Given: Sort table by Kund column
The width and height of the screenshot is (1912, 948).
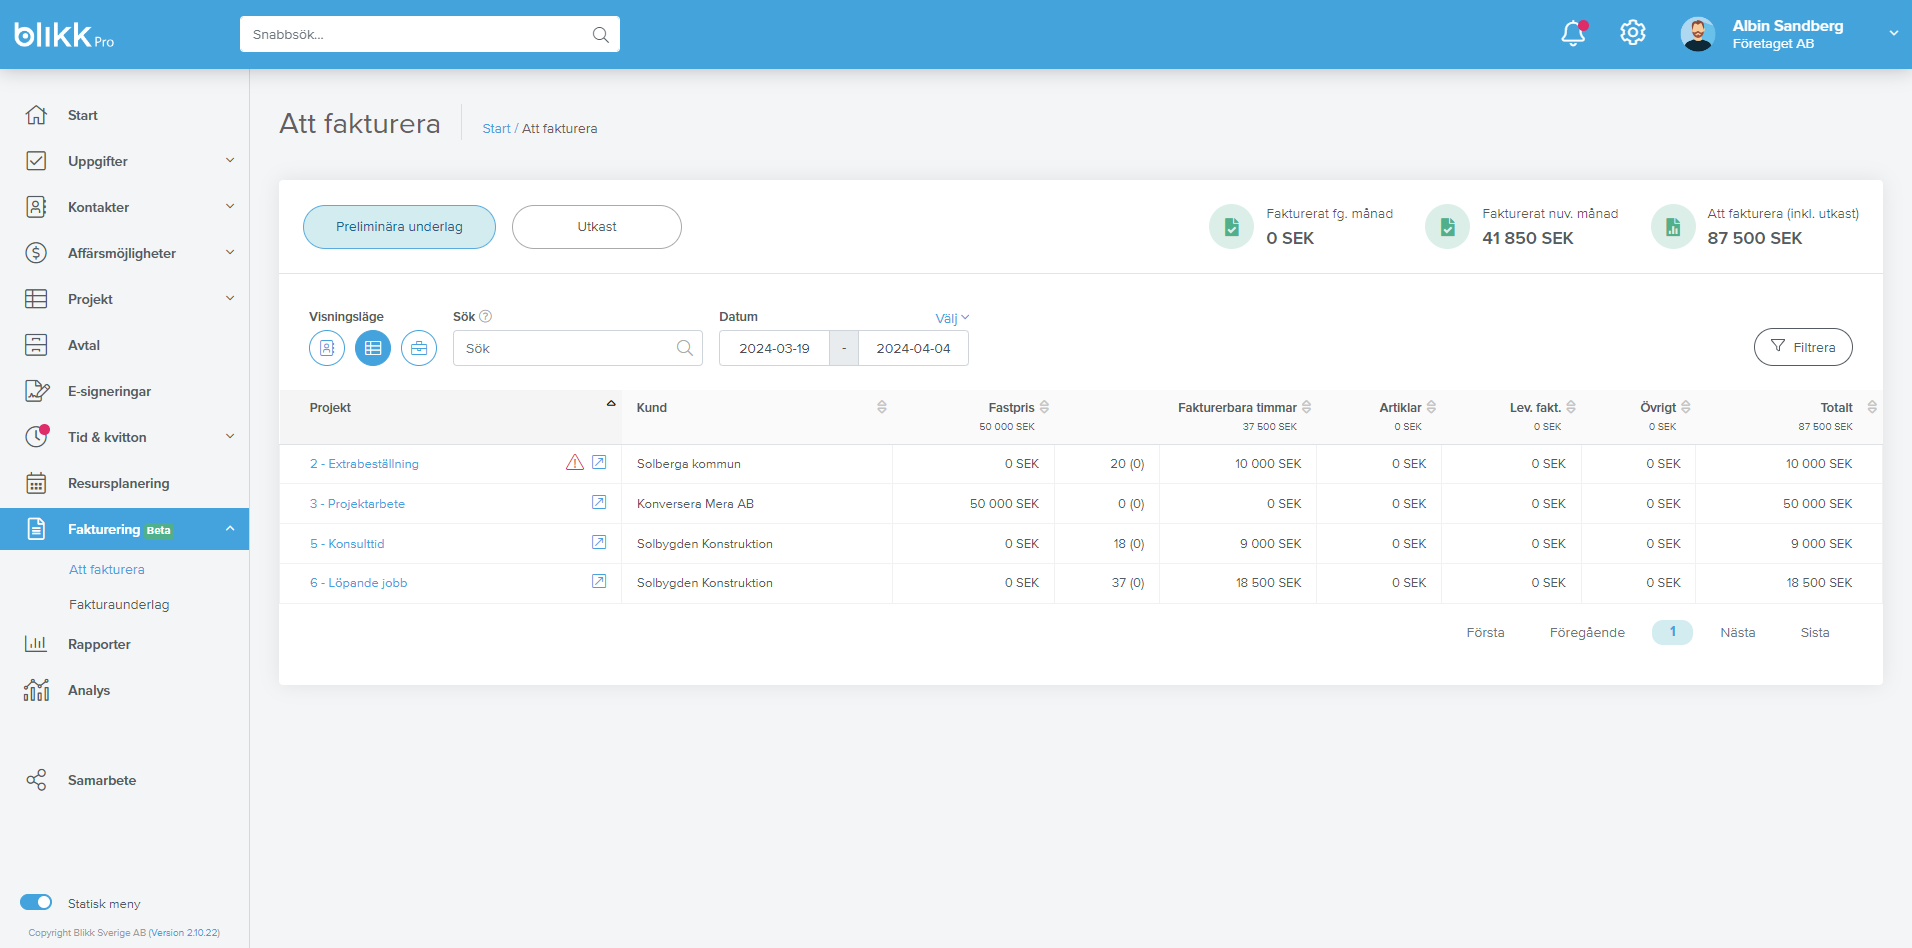Looking at the screenshot, I should click(882, 407).
